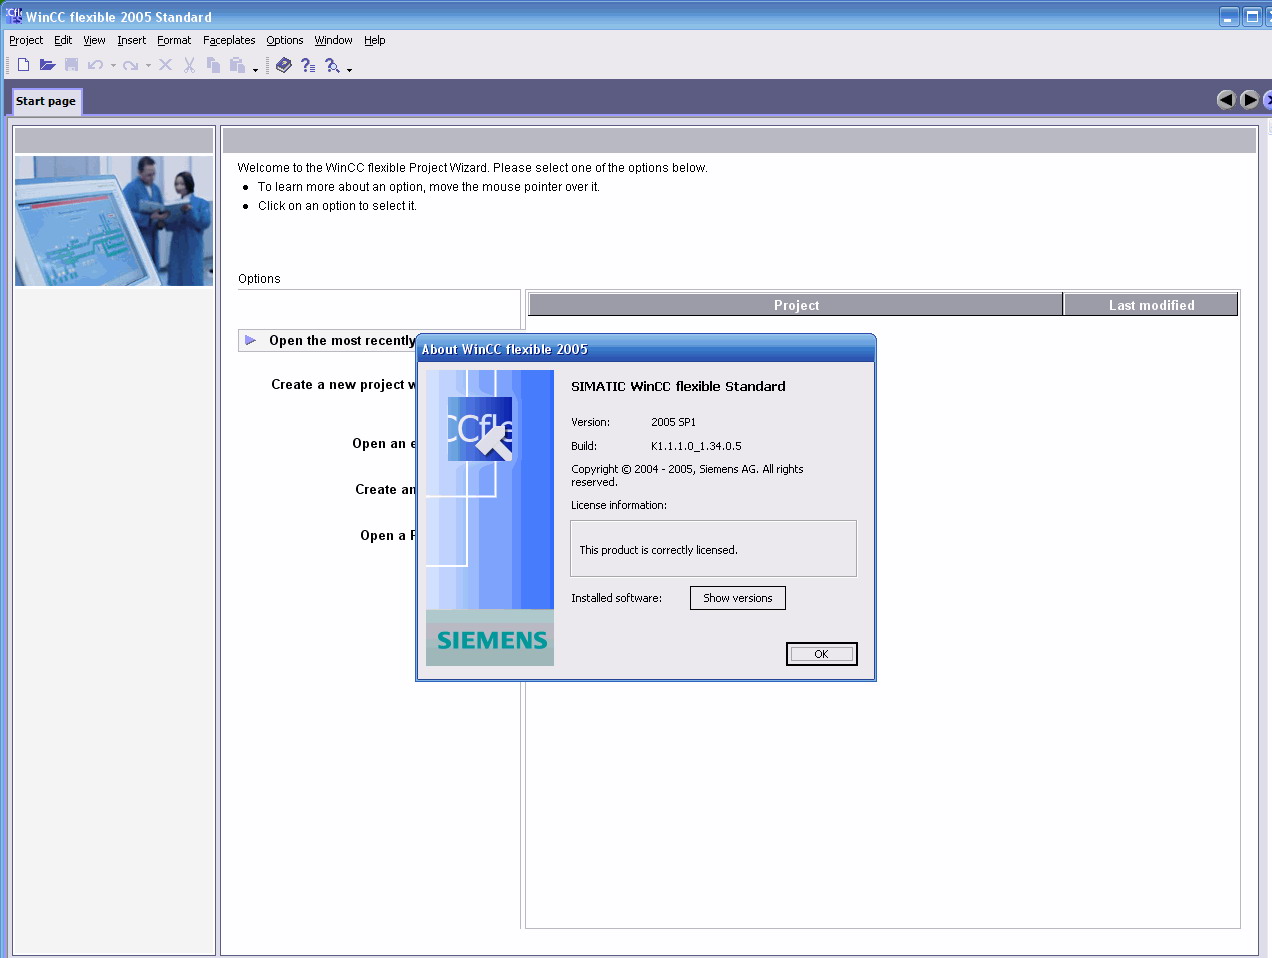Click the Cut scissors icon
The width and height of the screenshot is (1272, 958).
(x=189, y=65)
